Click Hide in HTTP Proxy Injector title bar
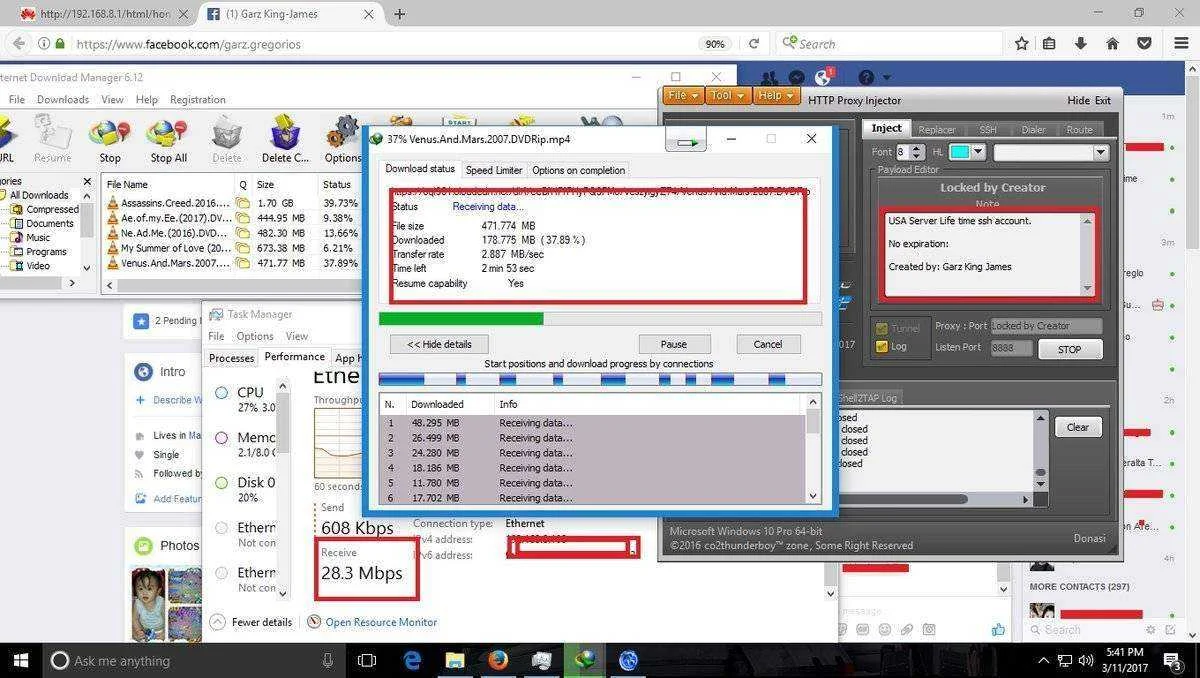The image size is (1200, 678). click(x=1078, y=100)
